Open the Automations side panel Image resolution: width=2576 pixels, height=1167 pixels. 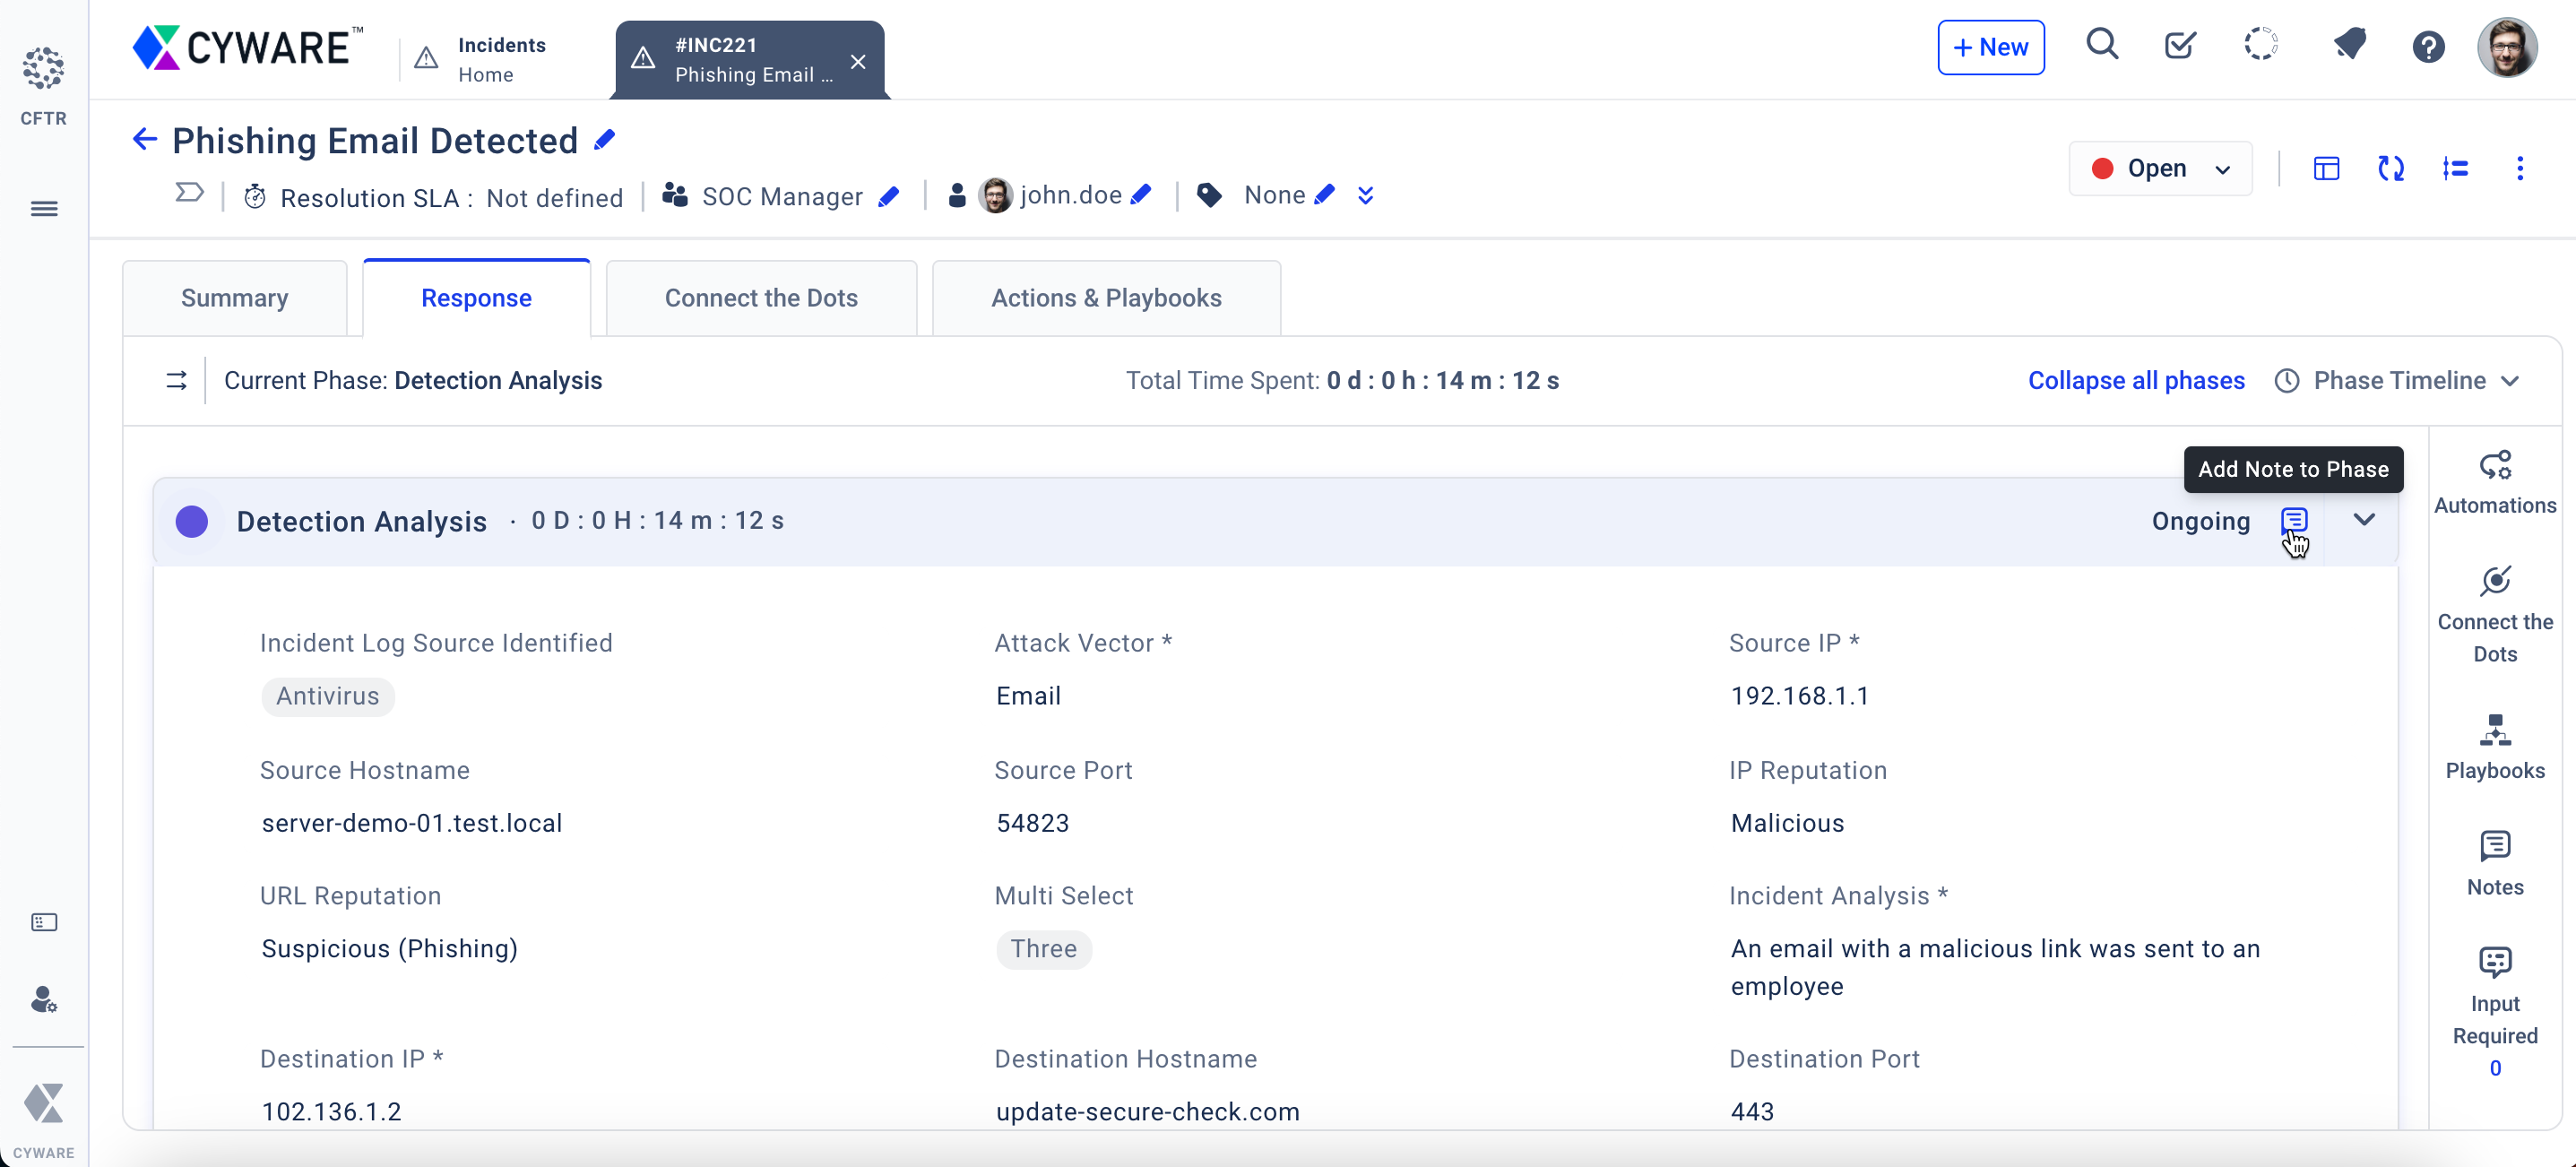pos(2494,481)
